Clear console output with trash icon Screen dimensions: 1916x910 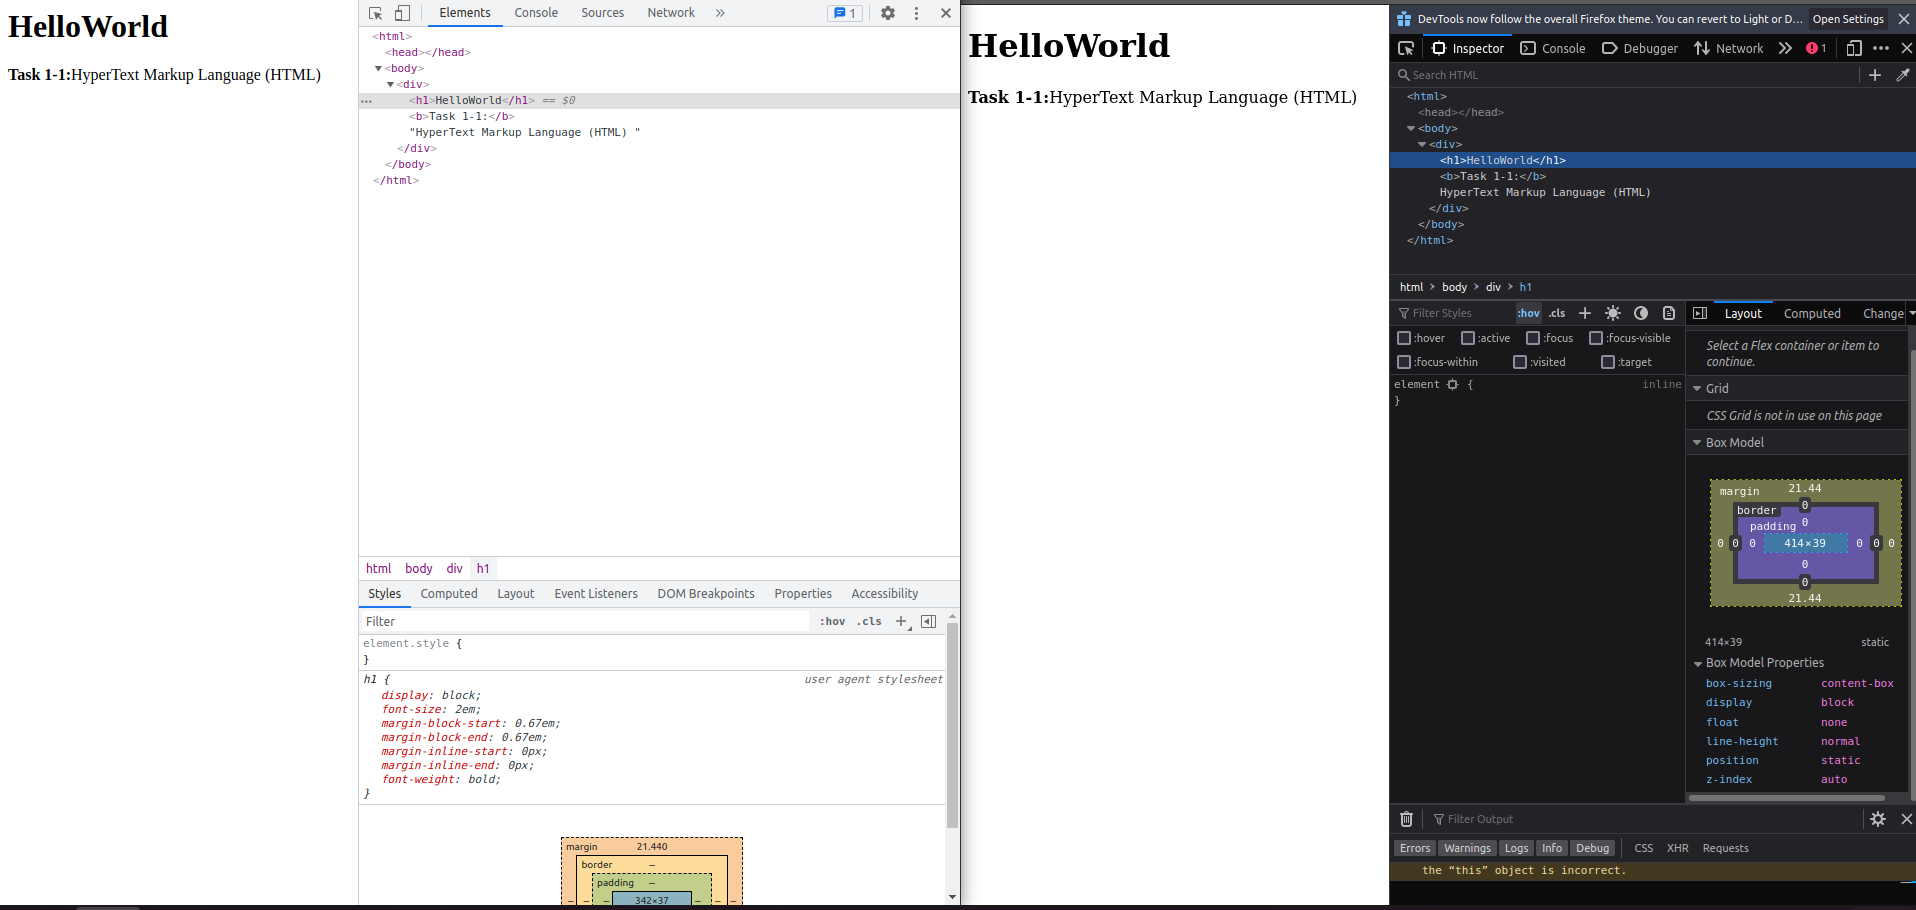[x=1406, y=819]
